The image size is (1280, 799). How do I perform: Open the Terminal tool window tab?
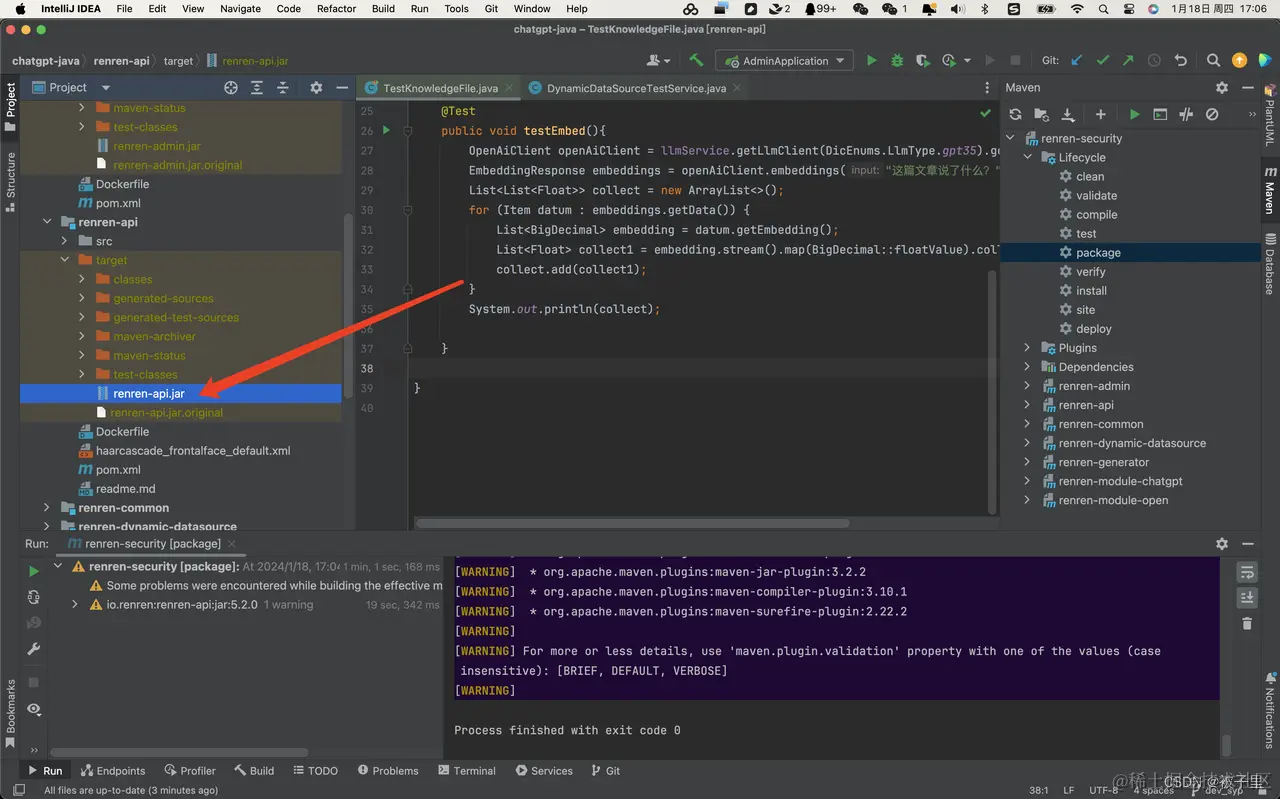467,771
